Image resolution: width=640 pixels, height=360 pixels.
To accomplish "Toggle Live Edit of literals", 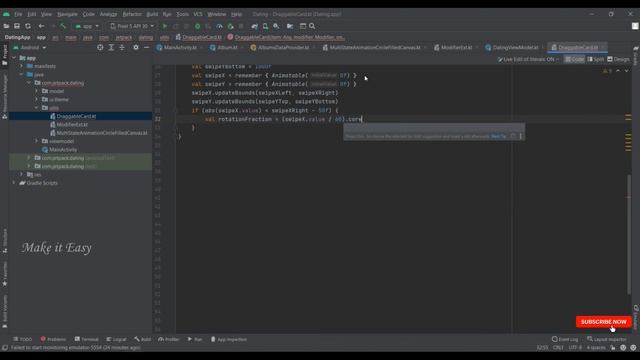I will pos(528,59).
